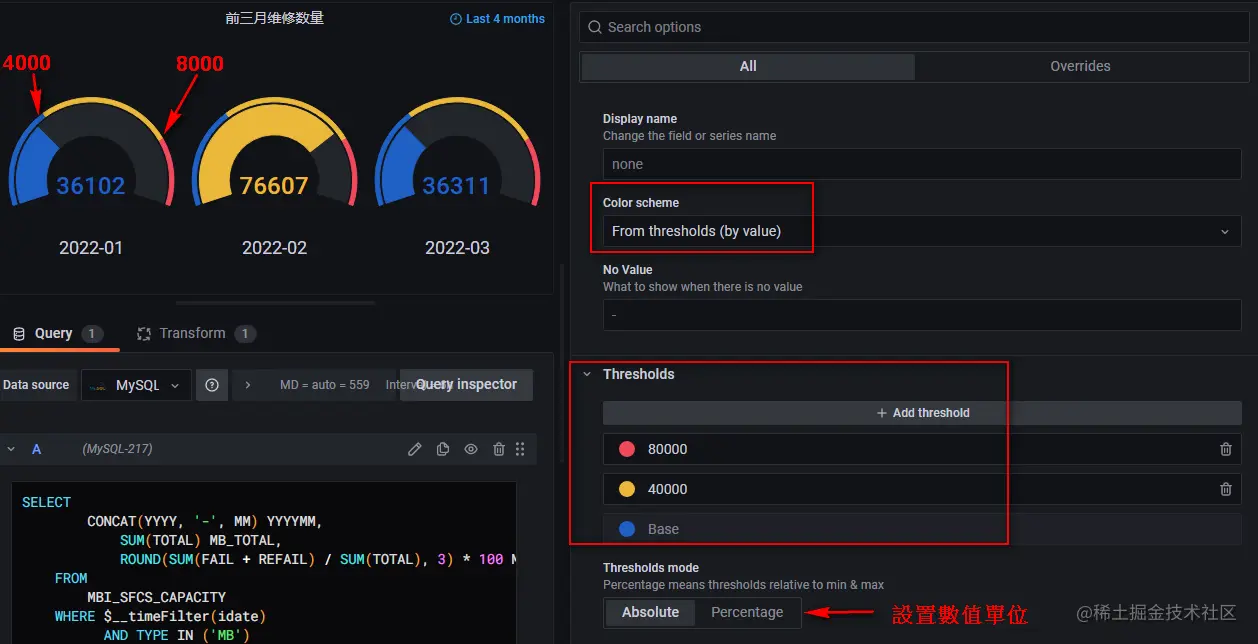Open the MySQL data source dropdown
The height and width of the screenshot is (644, 1258).
[137, 385]
